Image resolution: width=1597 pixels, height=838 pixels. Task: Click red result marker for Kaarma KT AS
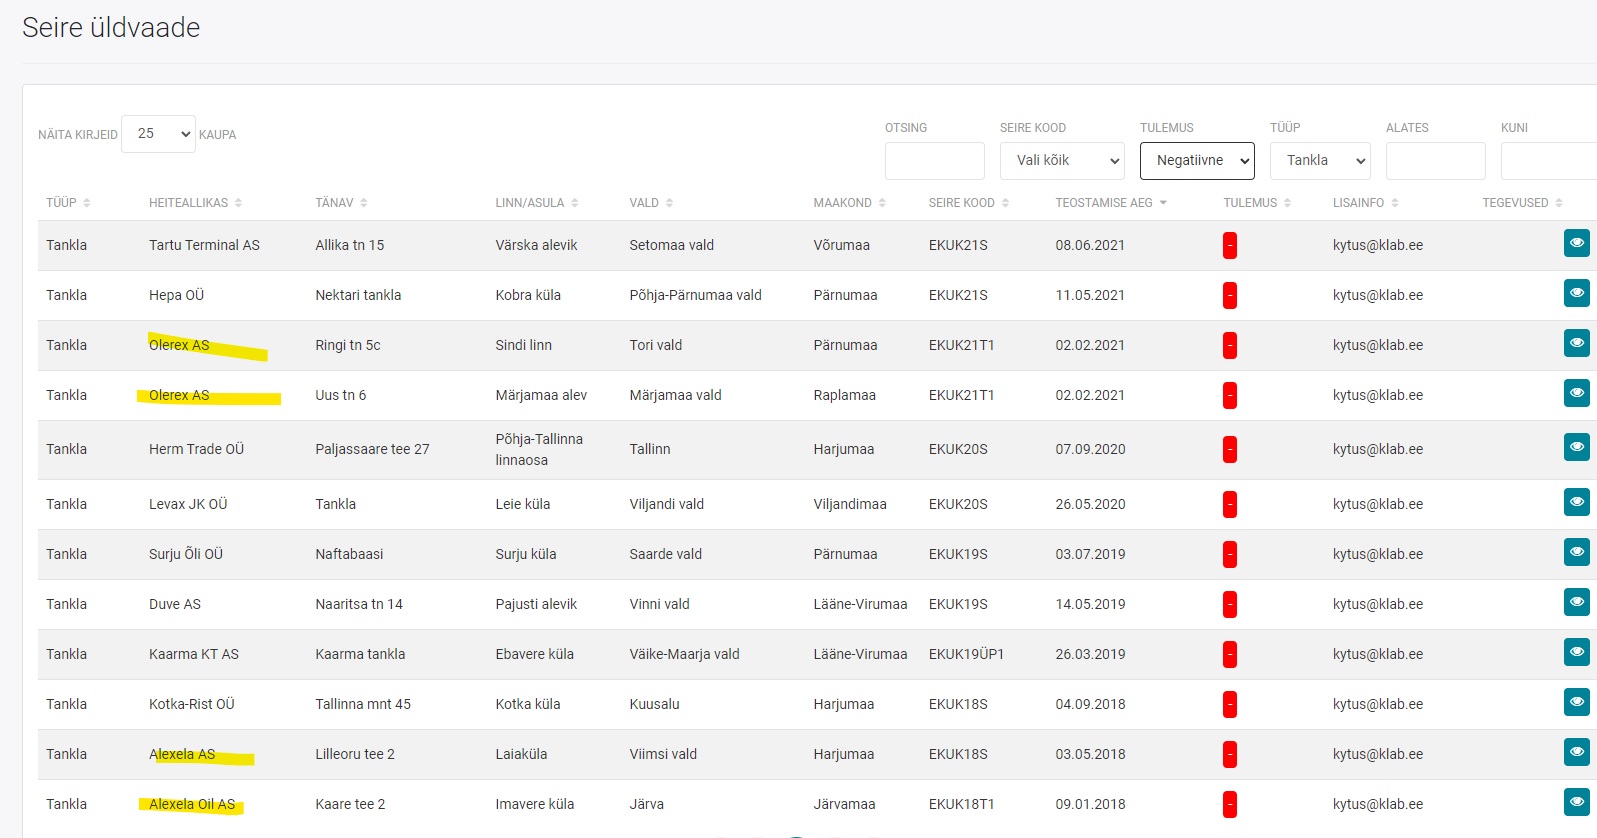coord(1229,654)
